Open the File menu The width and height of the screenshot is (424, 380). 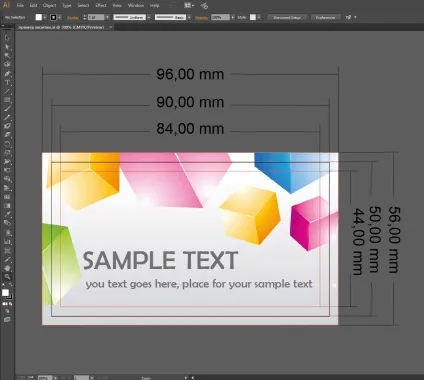pyautogui.click(x=20, y=5)
